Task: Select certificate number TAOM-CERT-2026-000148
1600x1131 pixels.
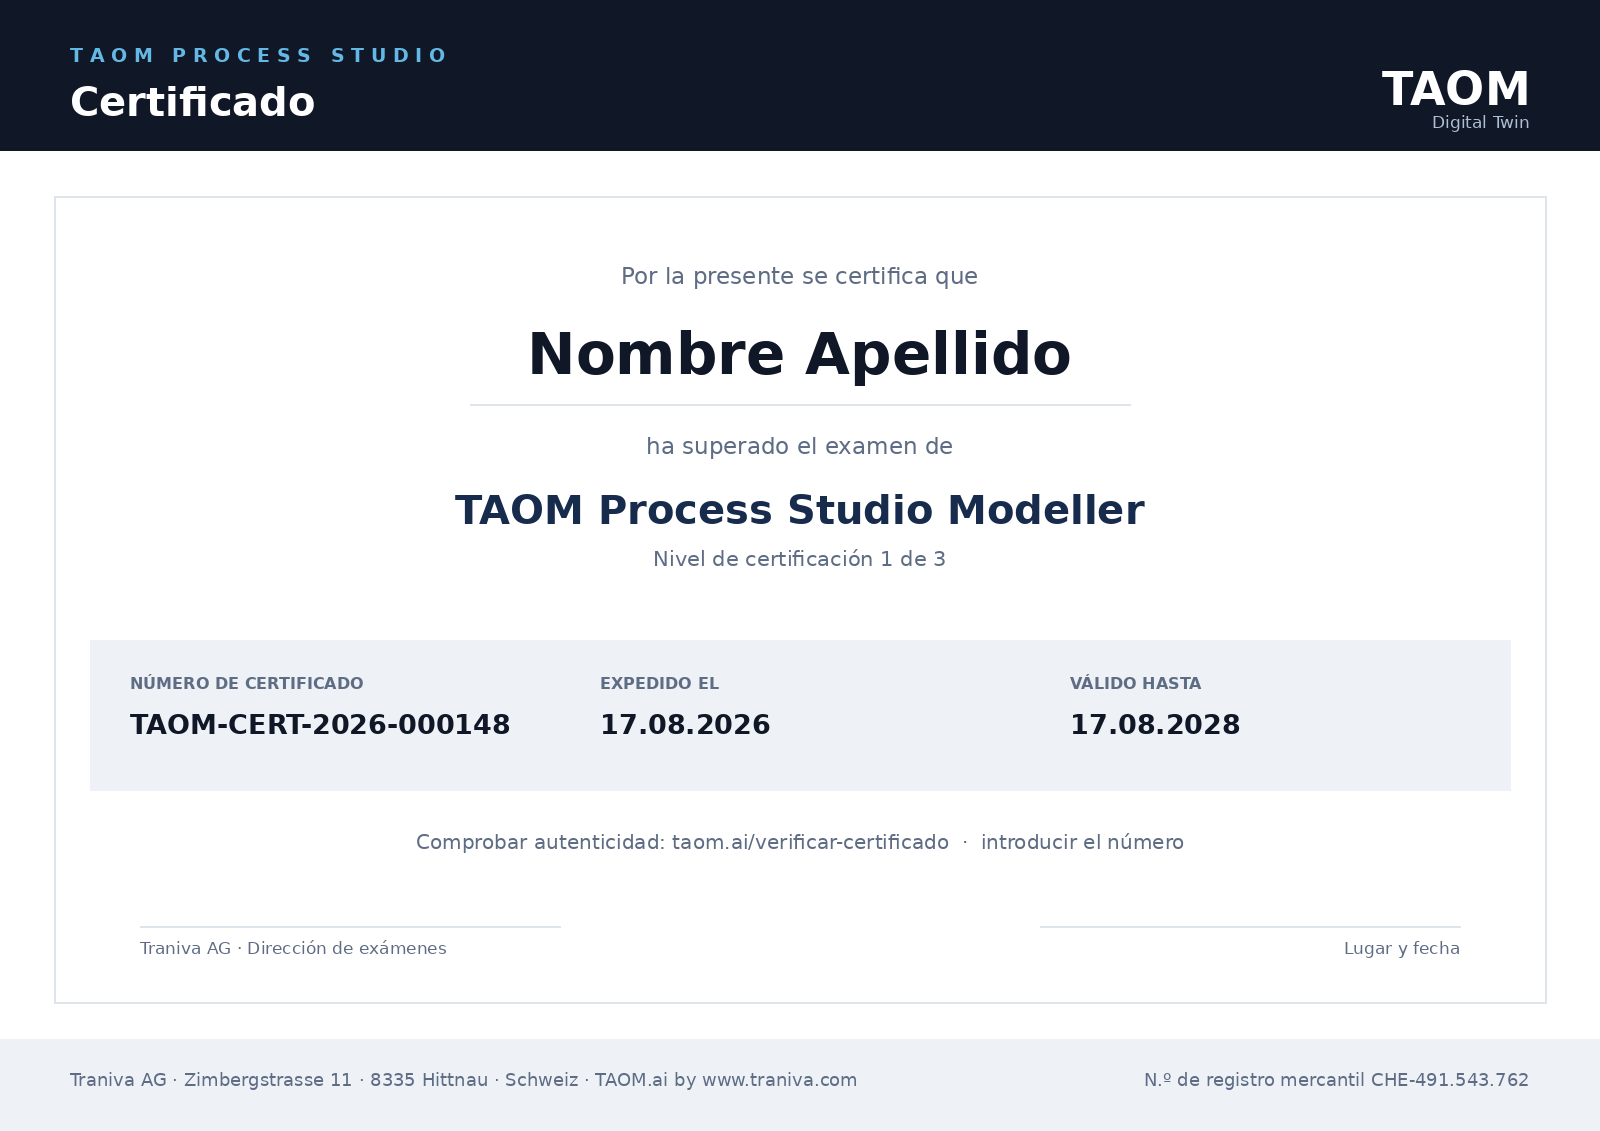Action: pos(320,725)
